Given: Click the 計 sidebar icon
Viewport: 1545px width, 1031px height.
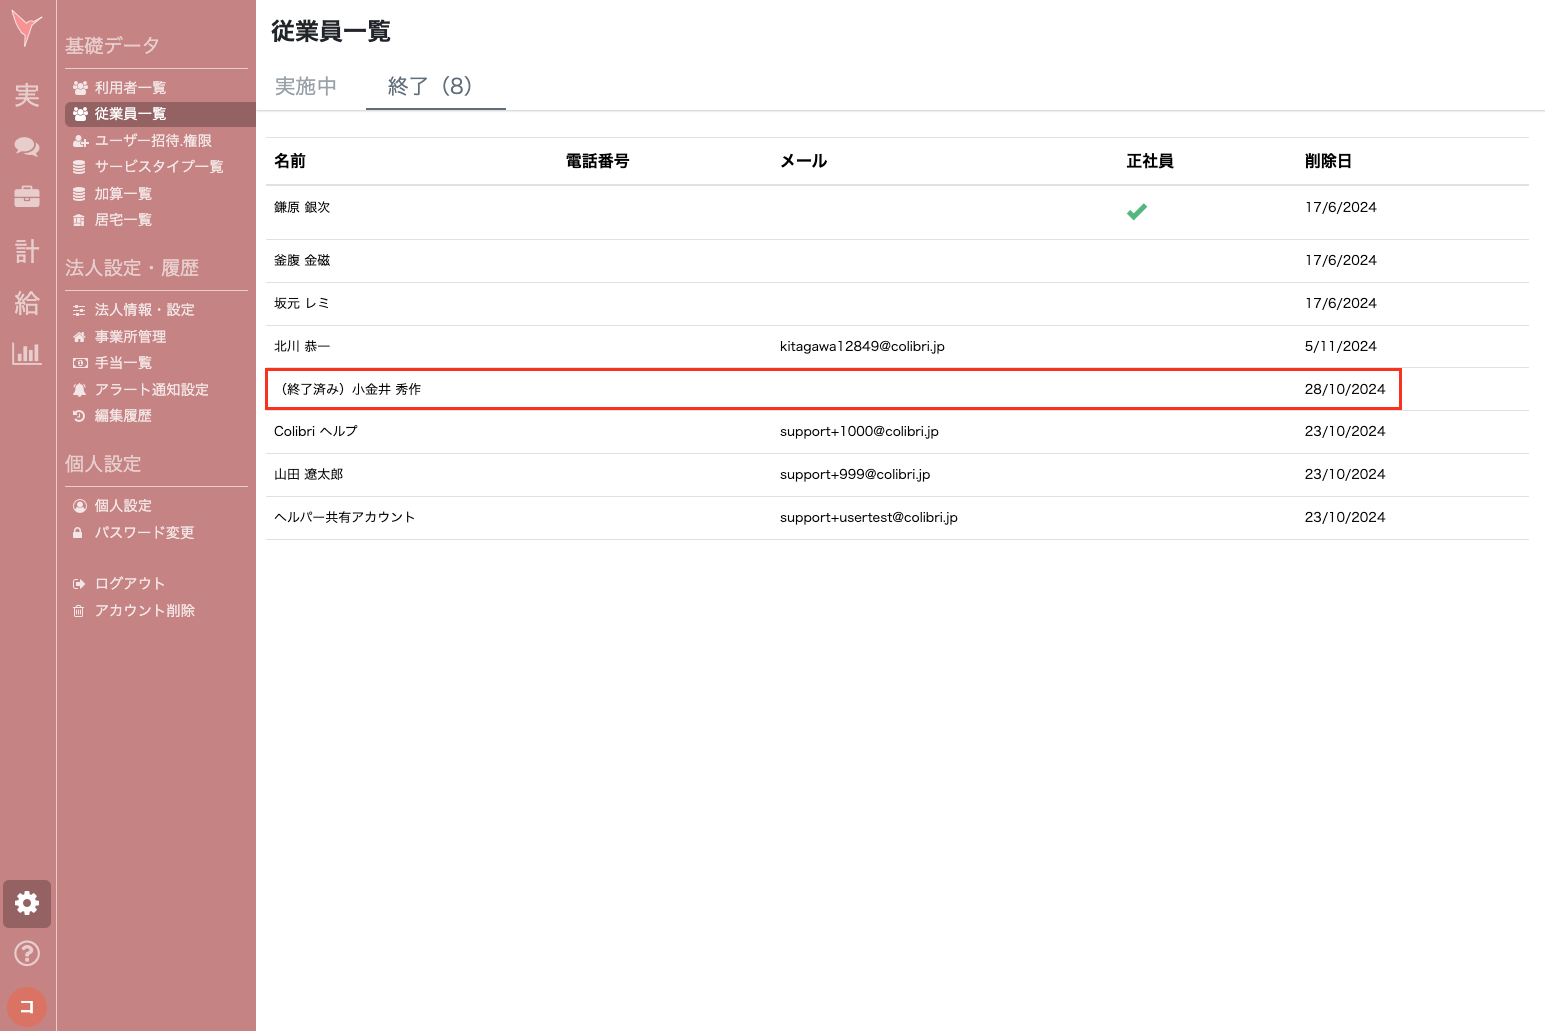Looking at the screenshot, I should pyautogui.click(x=27, y=251).
